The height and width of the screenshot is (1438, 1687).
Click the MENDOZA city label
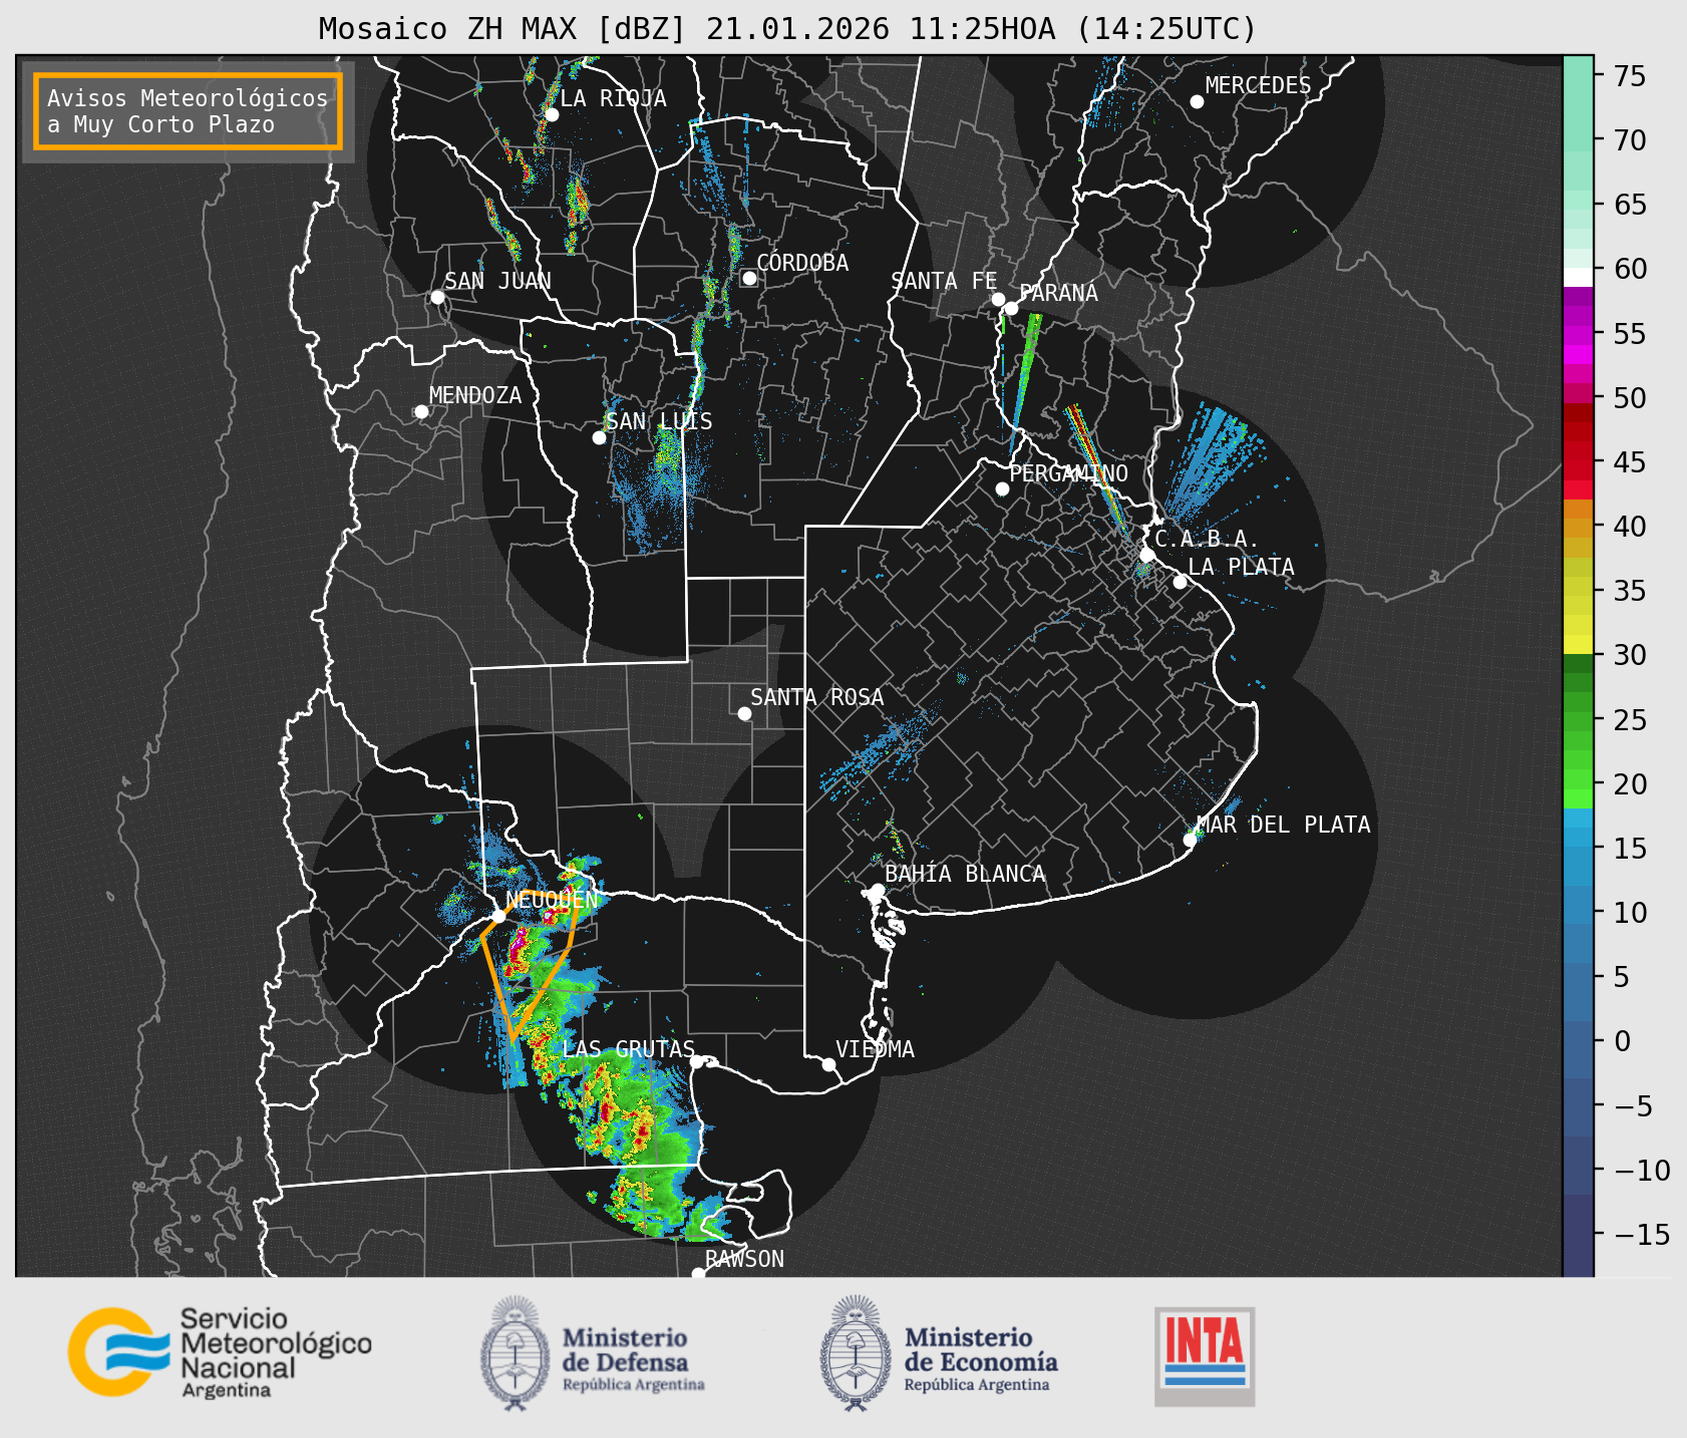click(475, 395)
